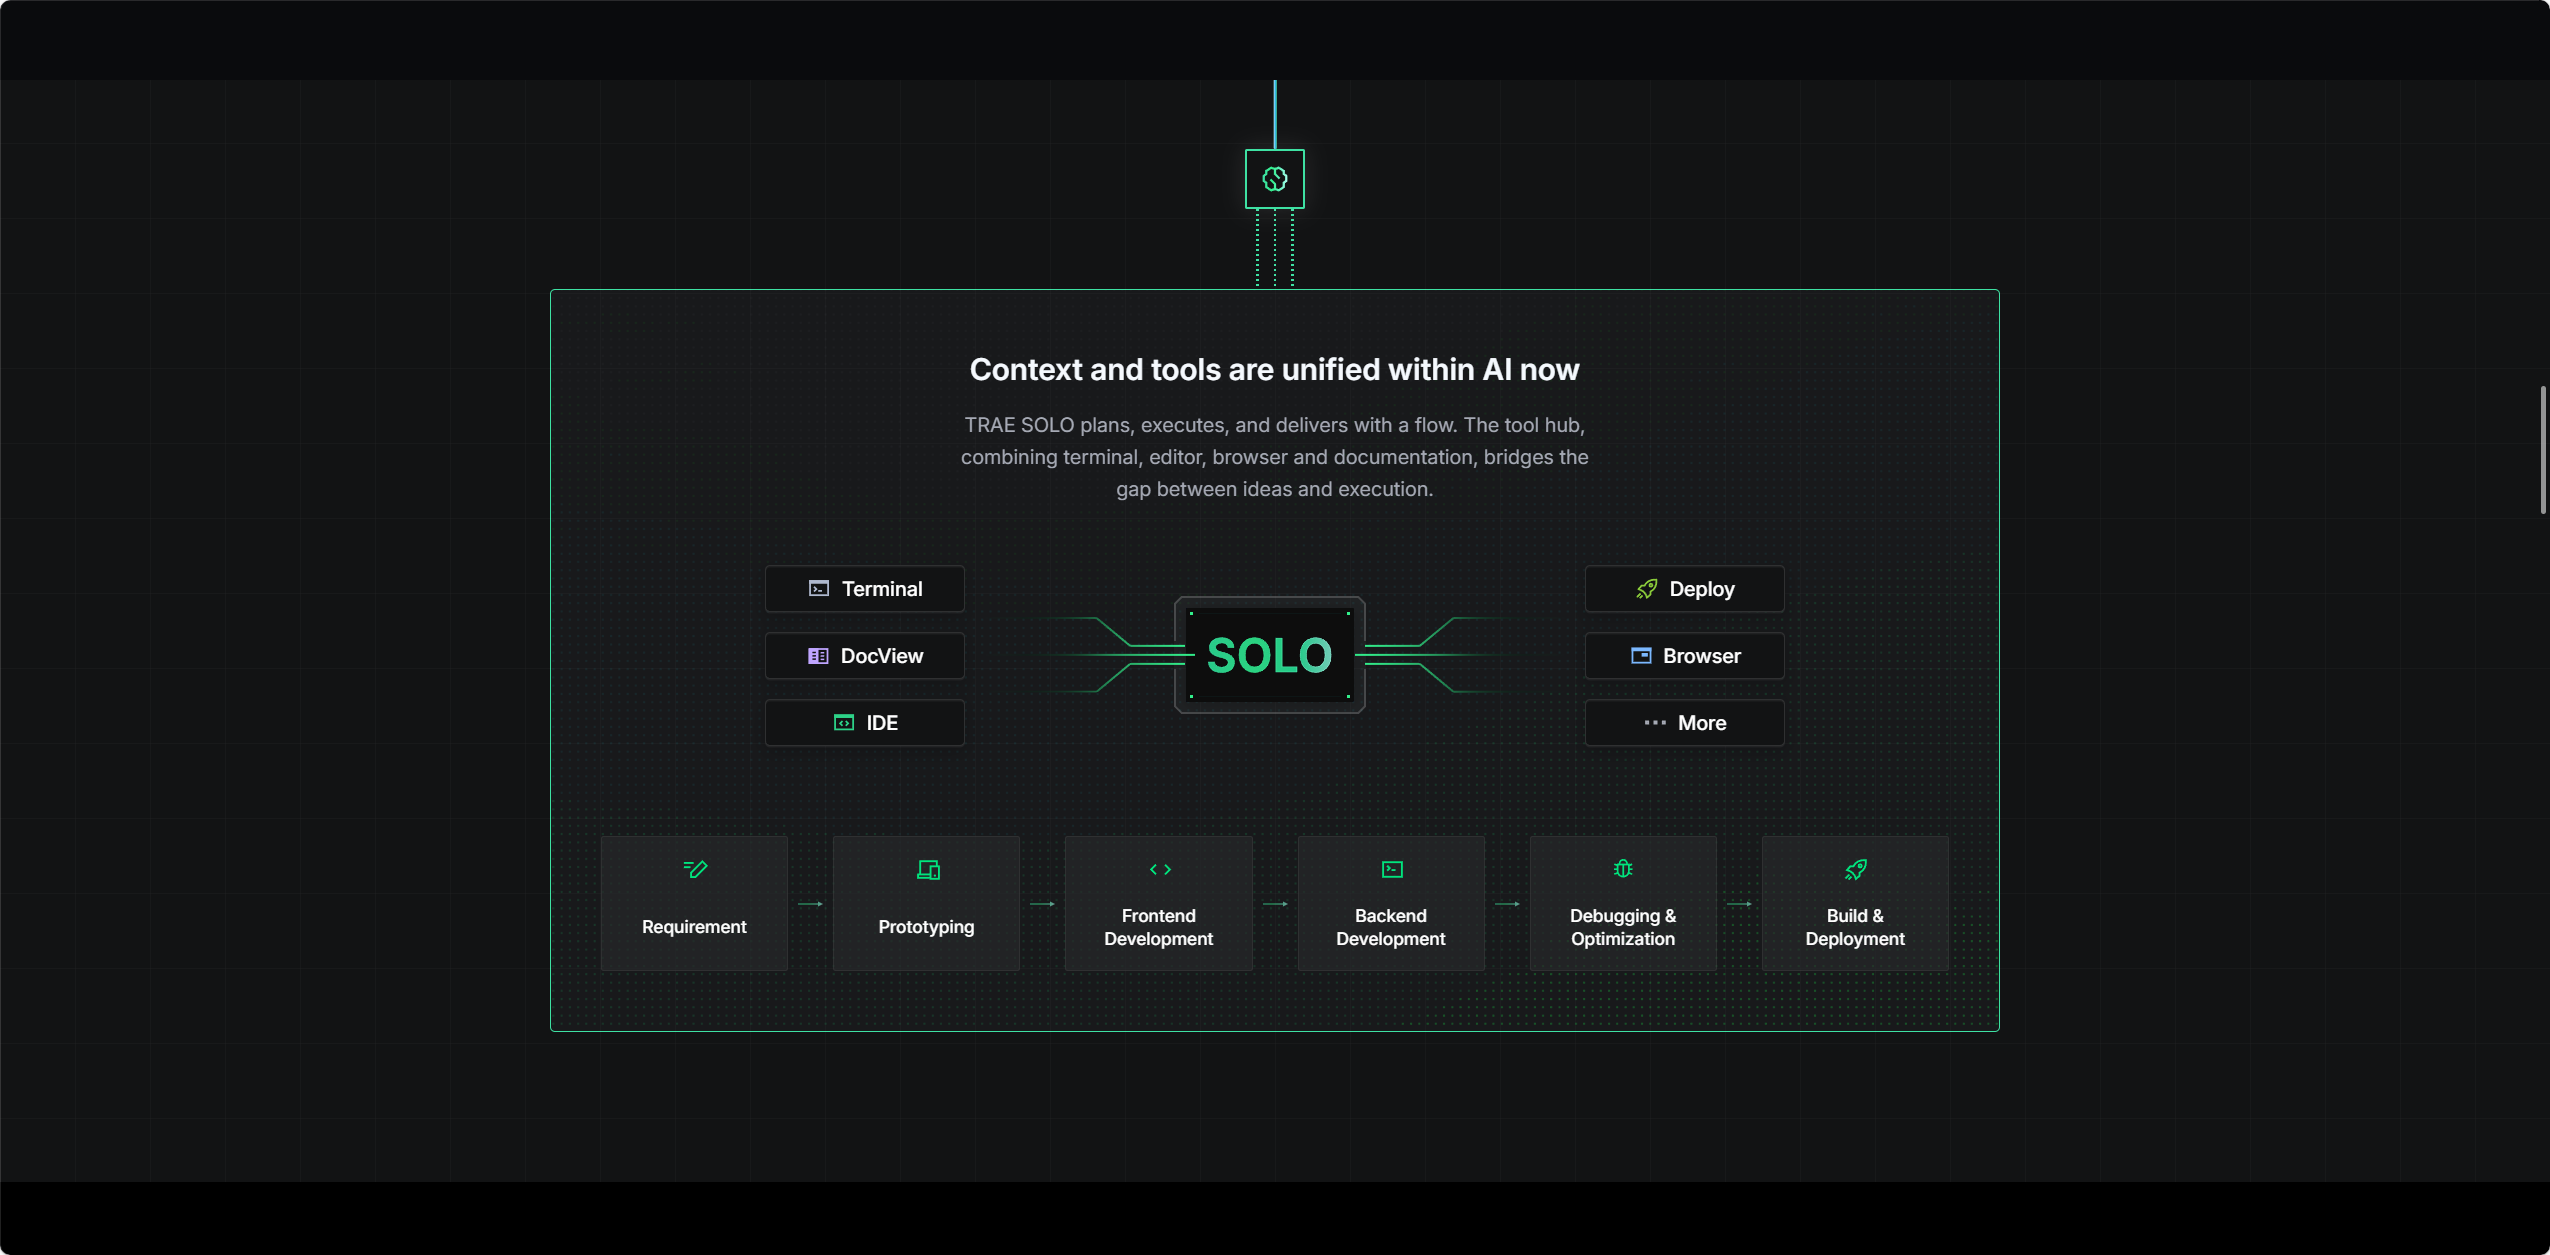Click the Frontend Development code brackets icon
2550x1255 pixels.
[x=1160, y=869]
